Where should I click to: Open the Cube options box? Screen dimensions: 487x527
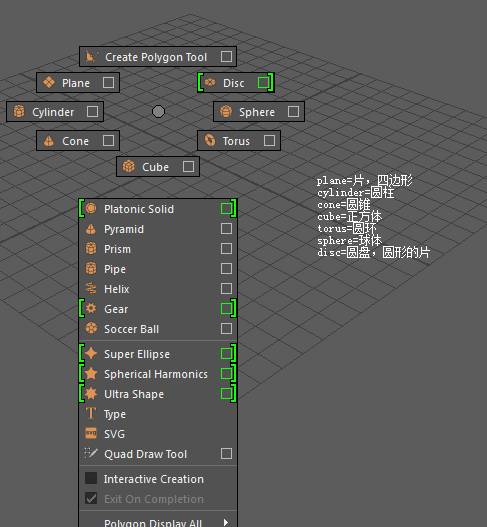point(188,166)
